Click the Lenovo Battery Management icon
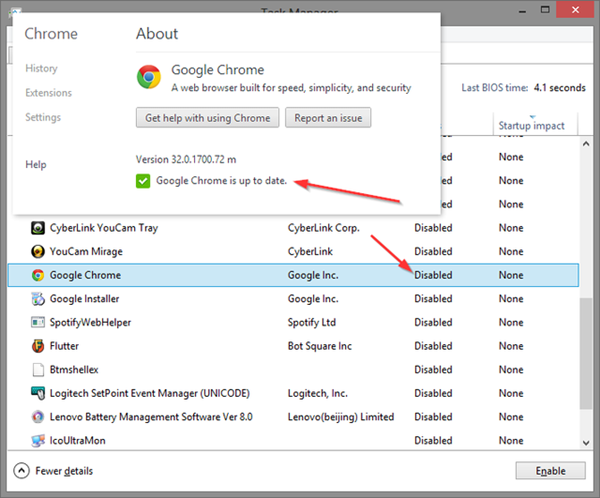The height and width of the screenshot is (498, 600). click(38, 417)
